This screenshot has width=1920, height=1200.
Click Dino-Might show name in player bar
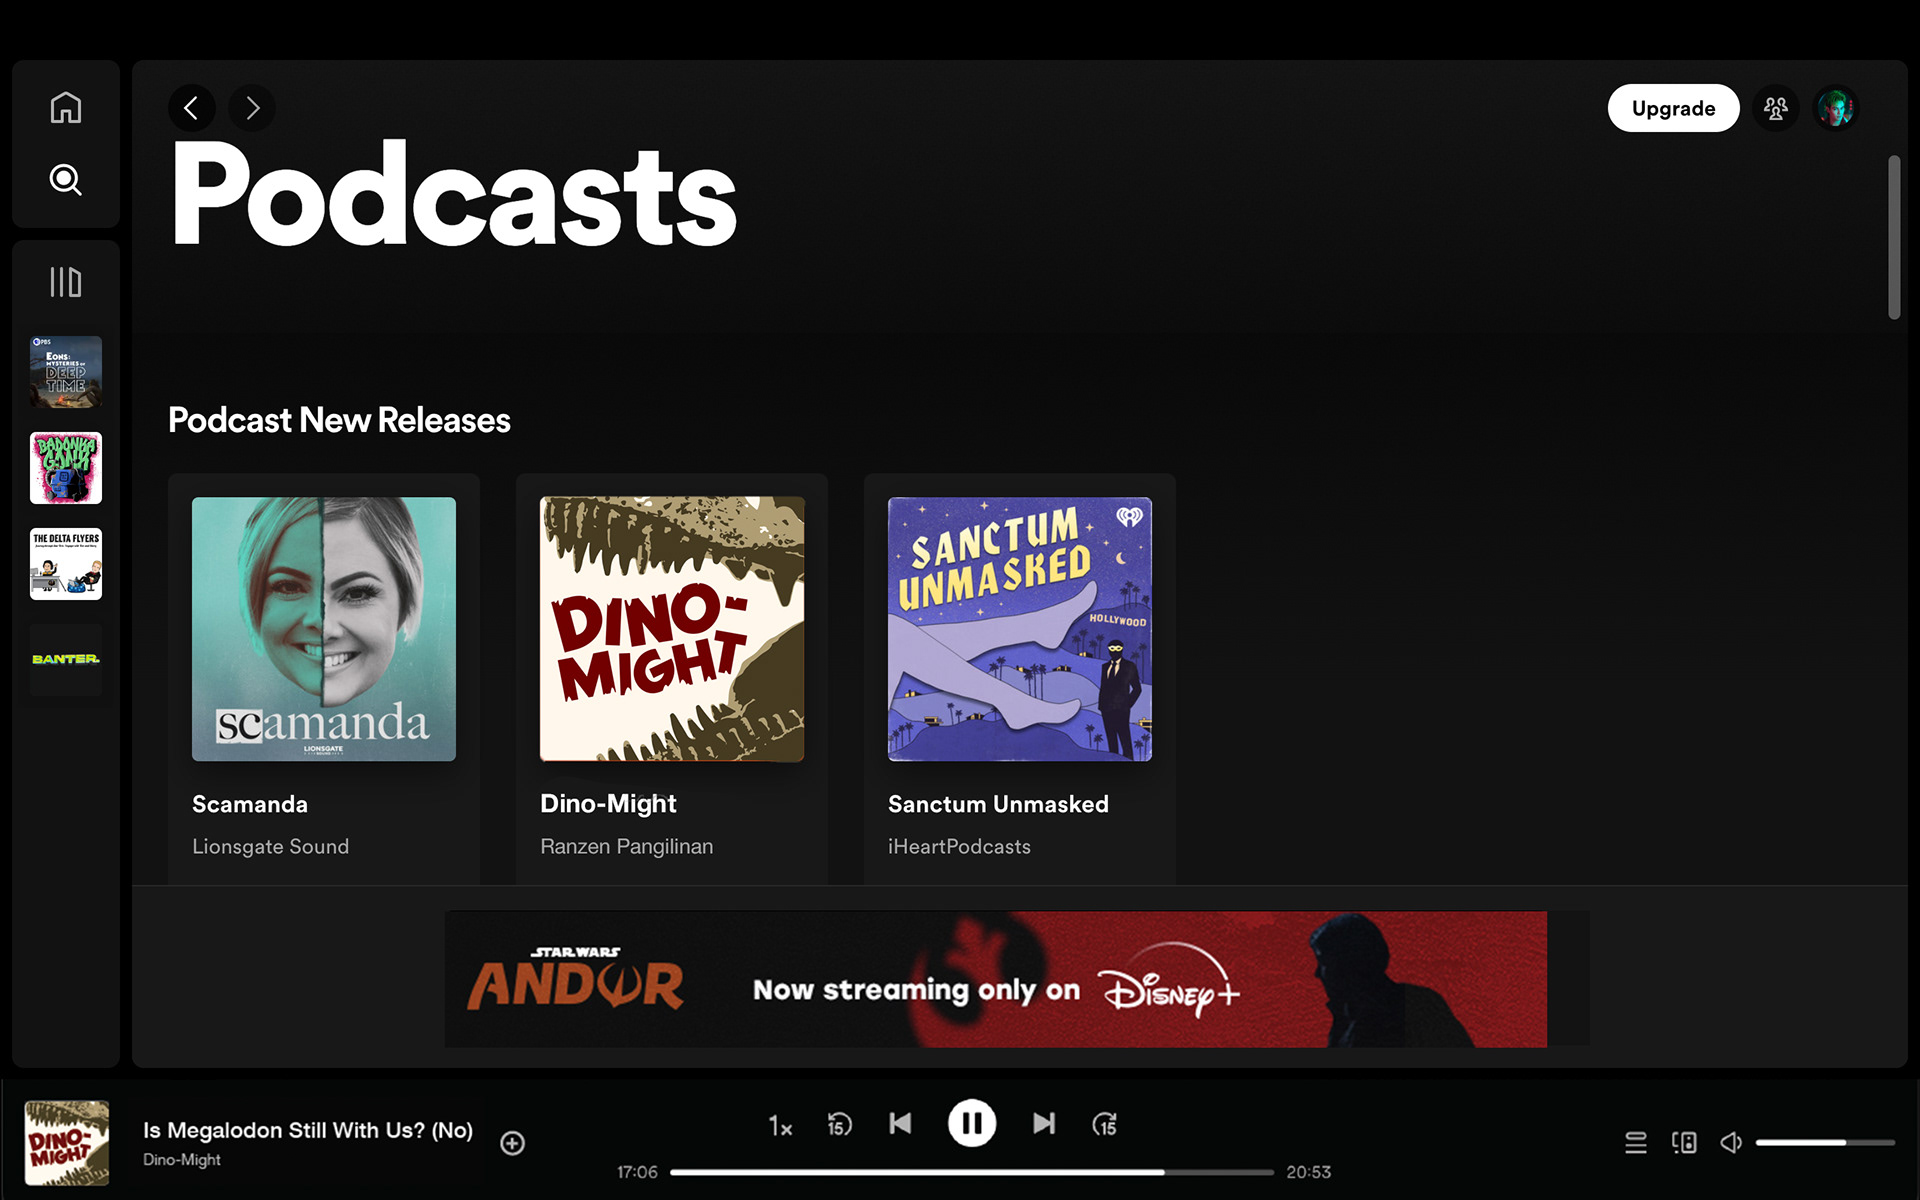(x=182, y=1160)
